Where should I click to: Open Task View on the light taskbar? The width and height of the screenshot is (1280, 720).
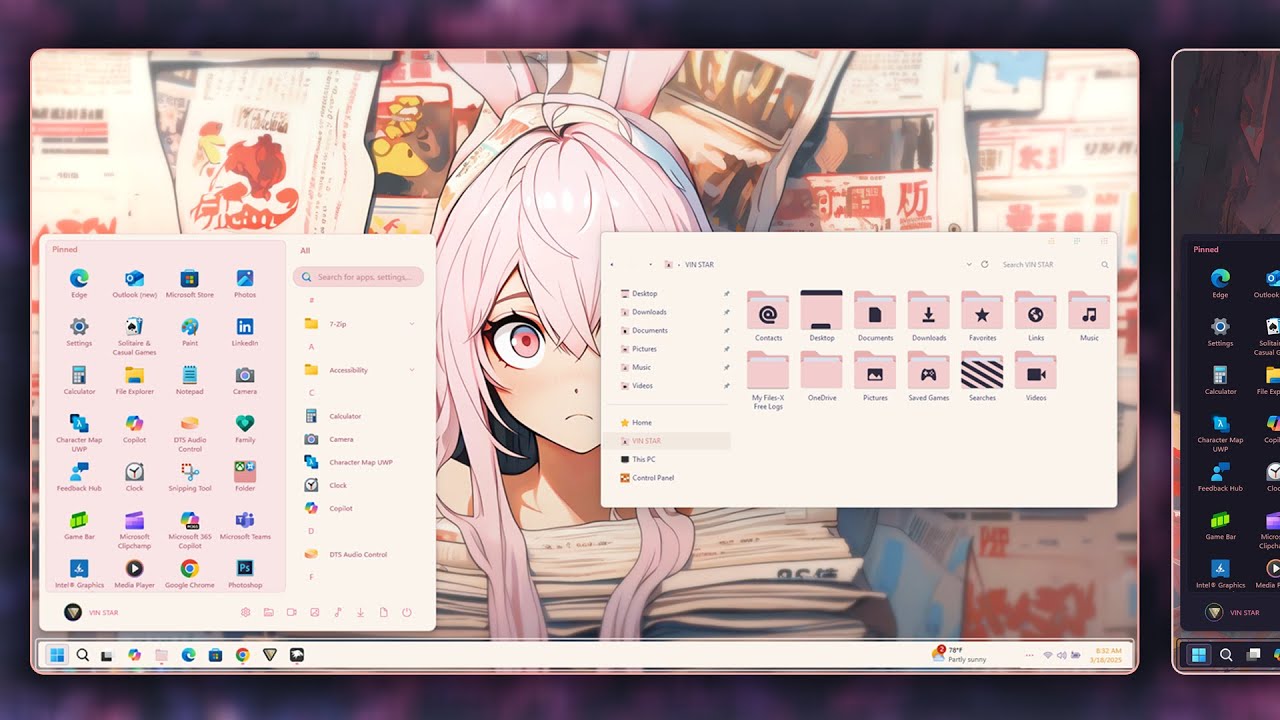click(x=106, y=655)
